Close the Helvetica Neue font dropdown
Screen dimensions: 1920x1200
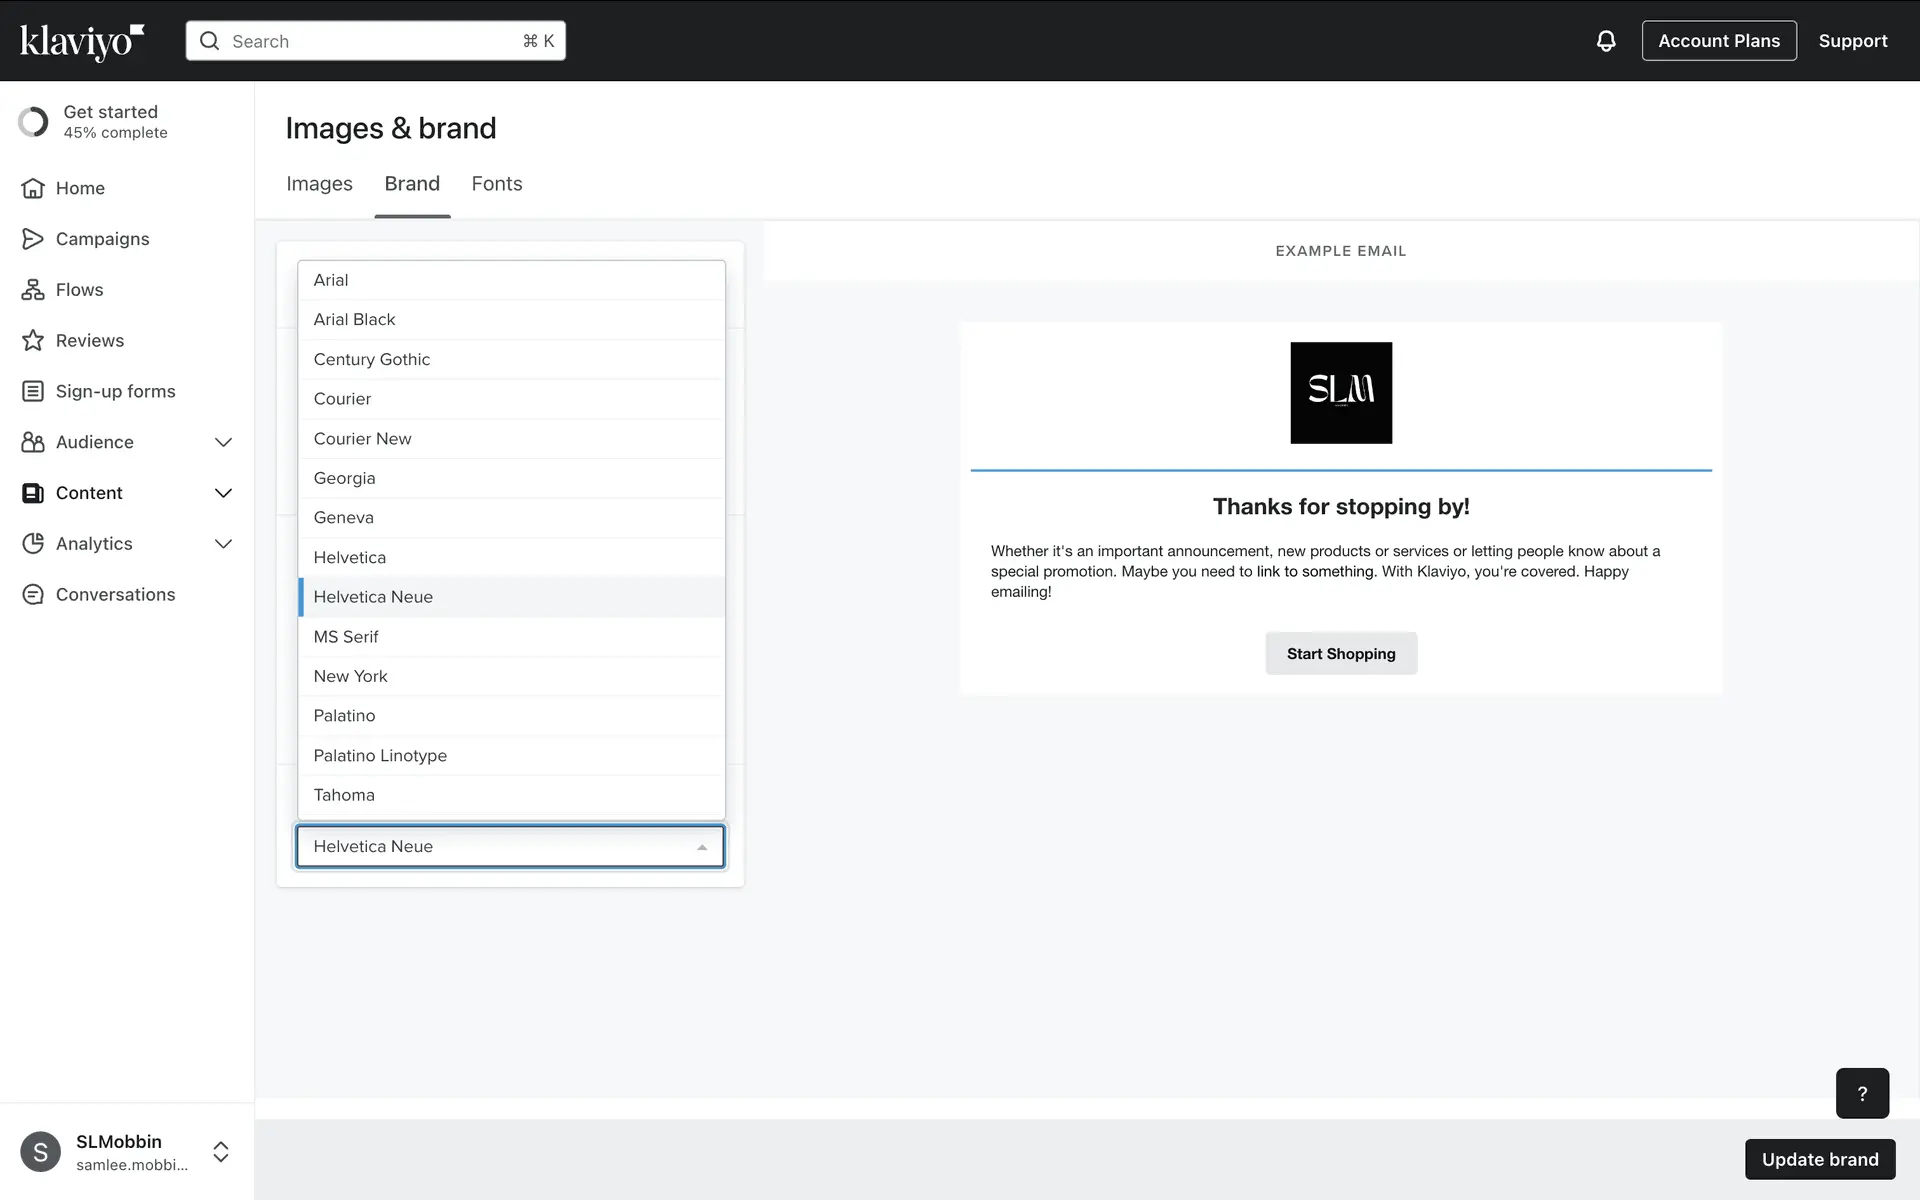[702, 847]
